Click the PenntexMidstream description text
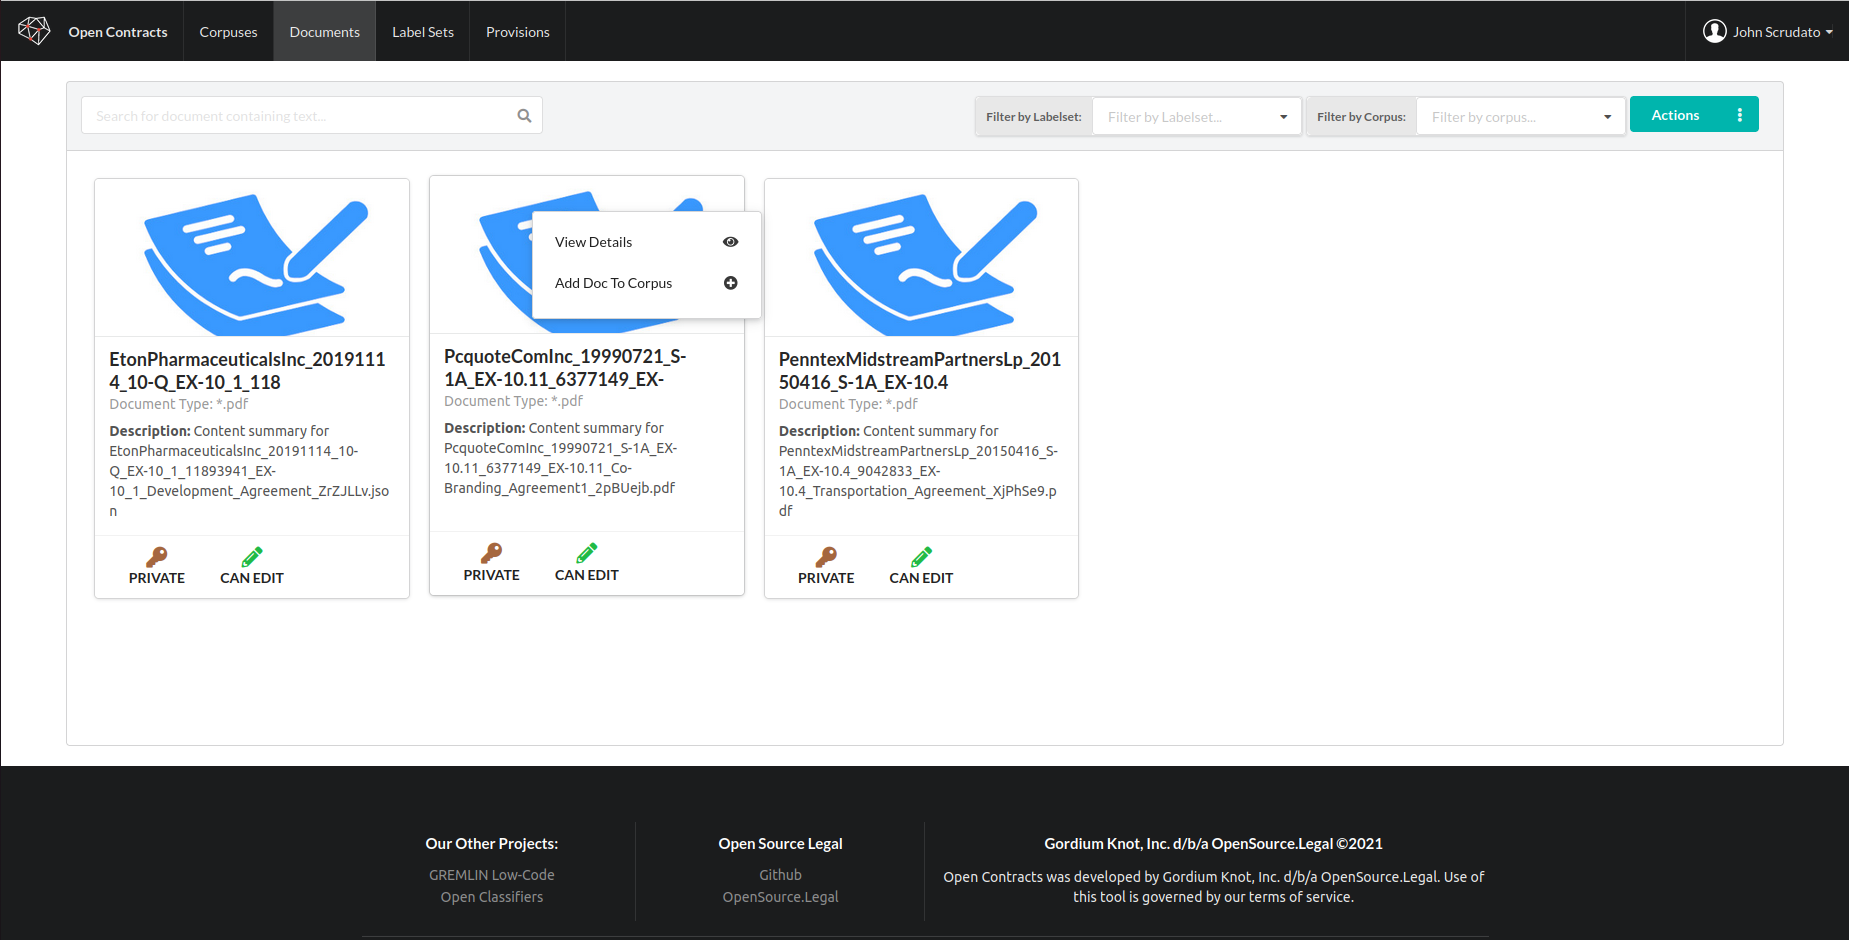This screenshot has height=940, width=1849. (x=918, y=471)
